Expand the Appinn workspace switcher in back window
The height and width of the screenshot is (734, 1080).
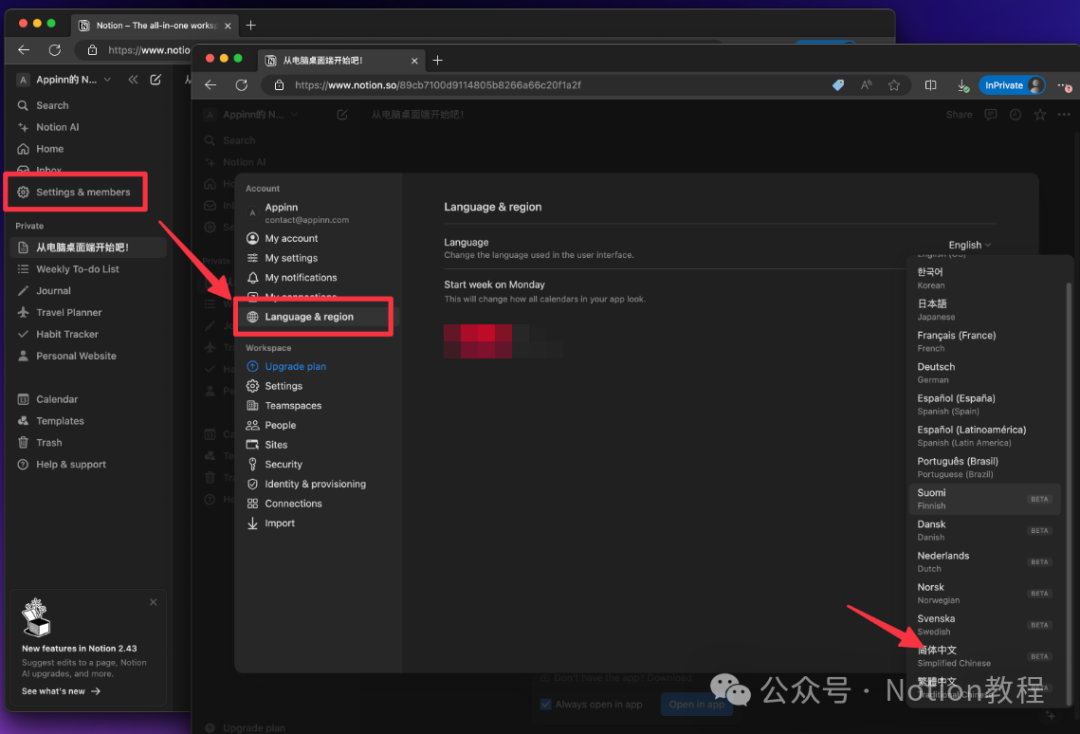click(64, 80)
